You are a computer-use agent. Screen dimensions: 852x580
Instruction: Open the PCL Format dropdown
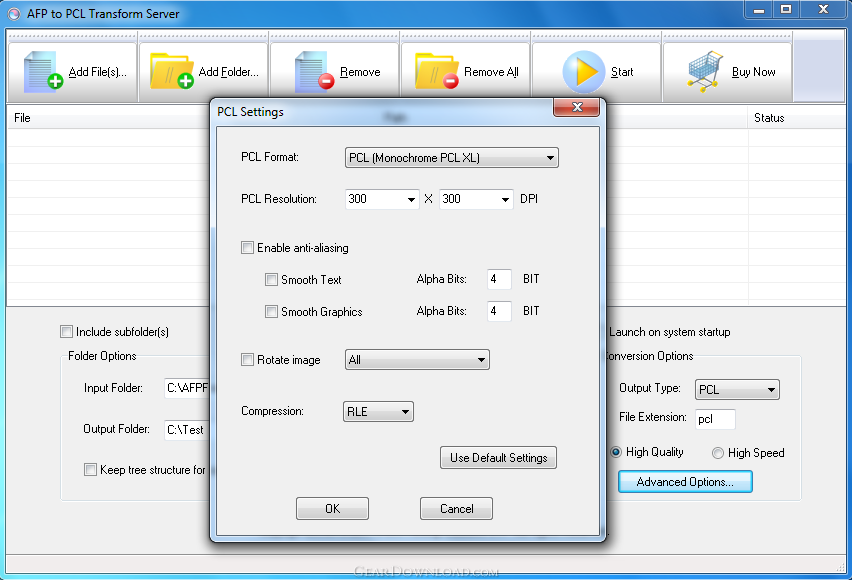click(x=452, y=158)
